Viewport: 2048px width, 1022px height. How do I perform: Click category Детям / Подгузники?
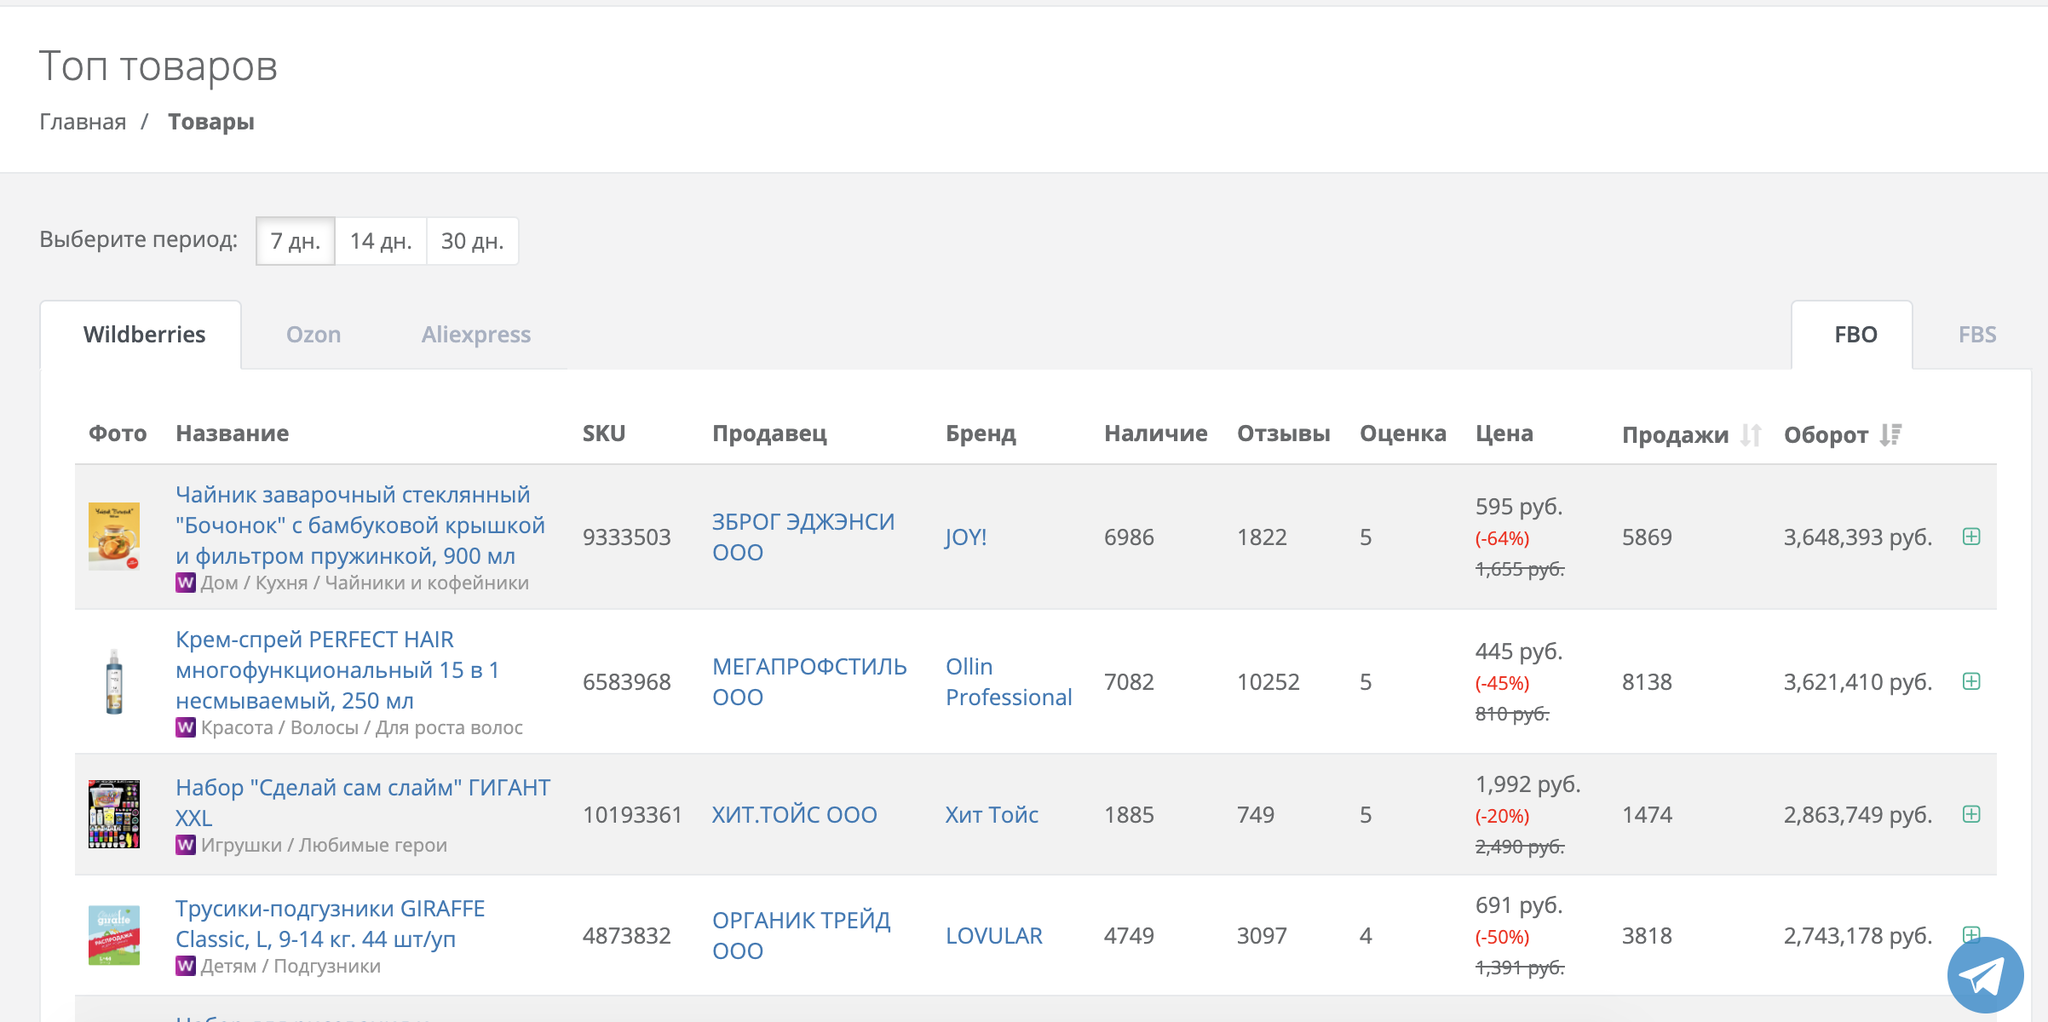pyautogui.click(x=291, y=966)
